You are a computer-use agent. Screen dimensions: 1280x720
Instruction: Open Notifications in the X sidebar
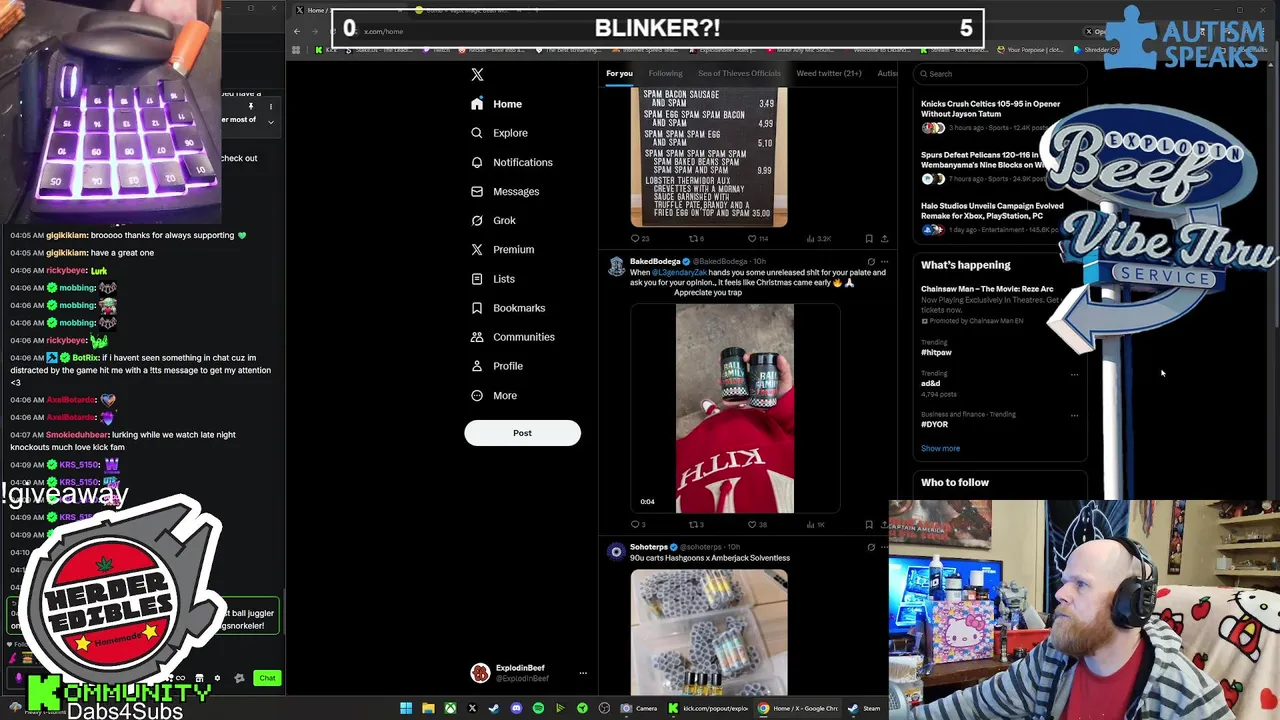511,162
